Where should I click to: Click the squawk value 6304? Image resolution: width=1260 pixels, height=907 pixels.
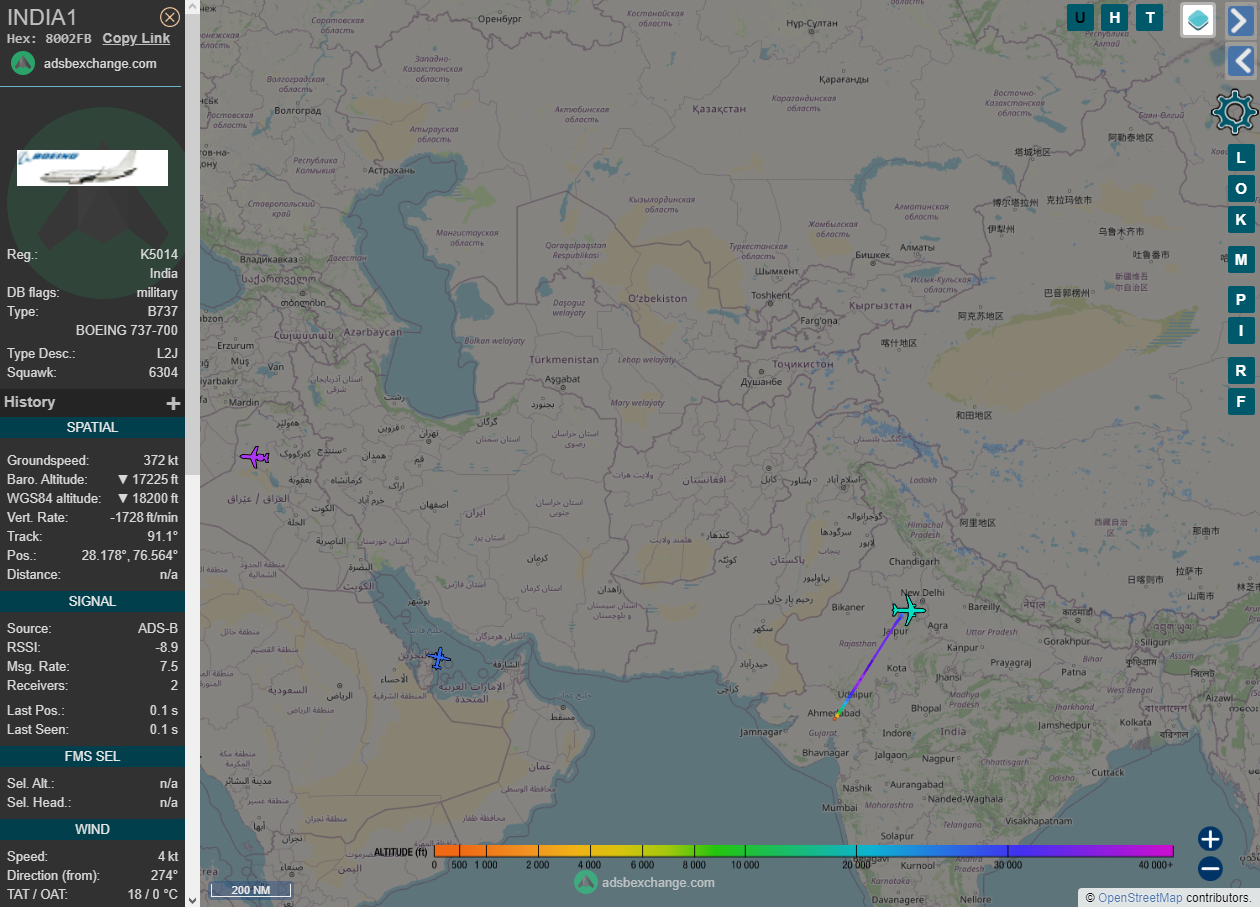162,373
